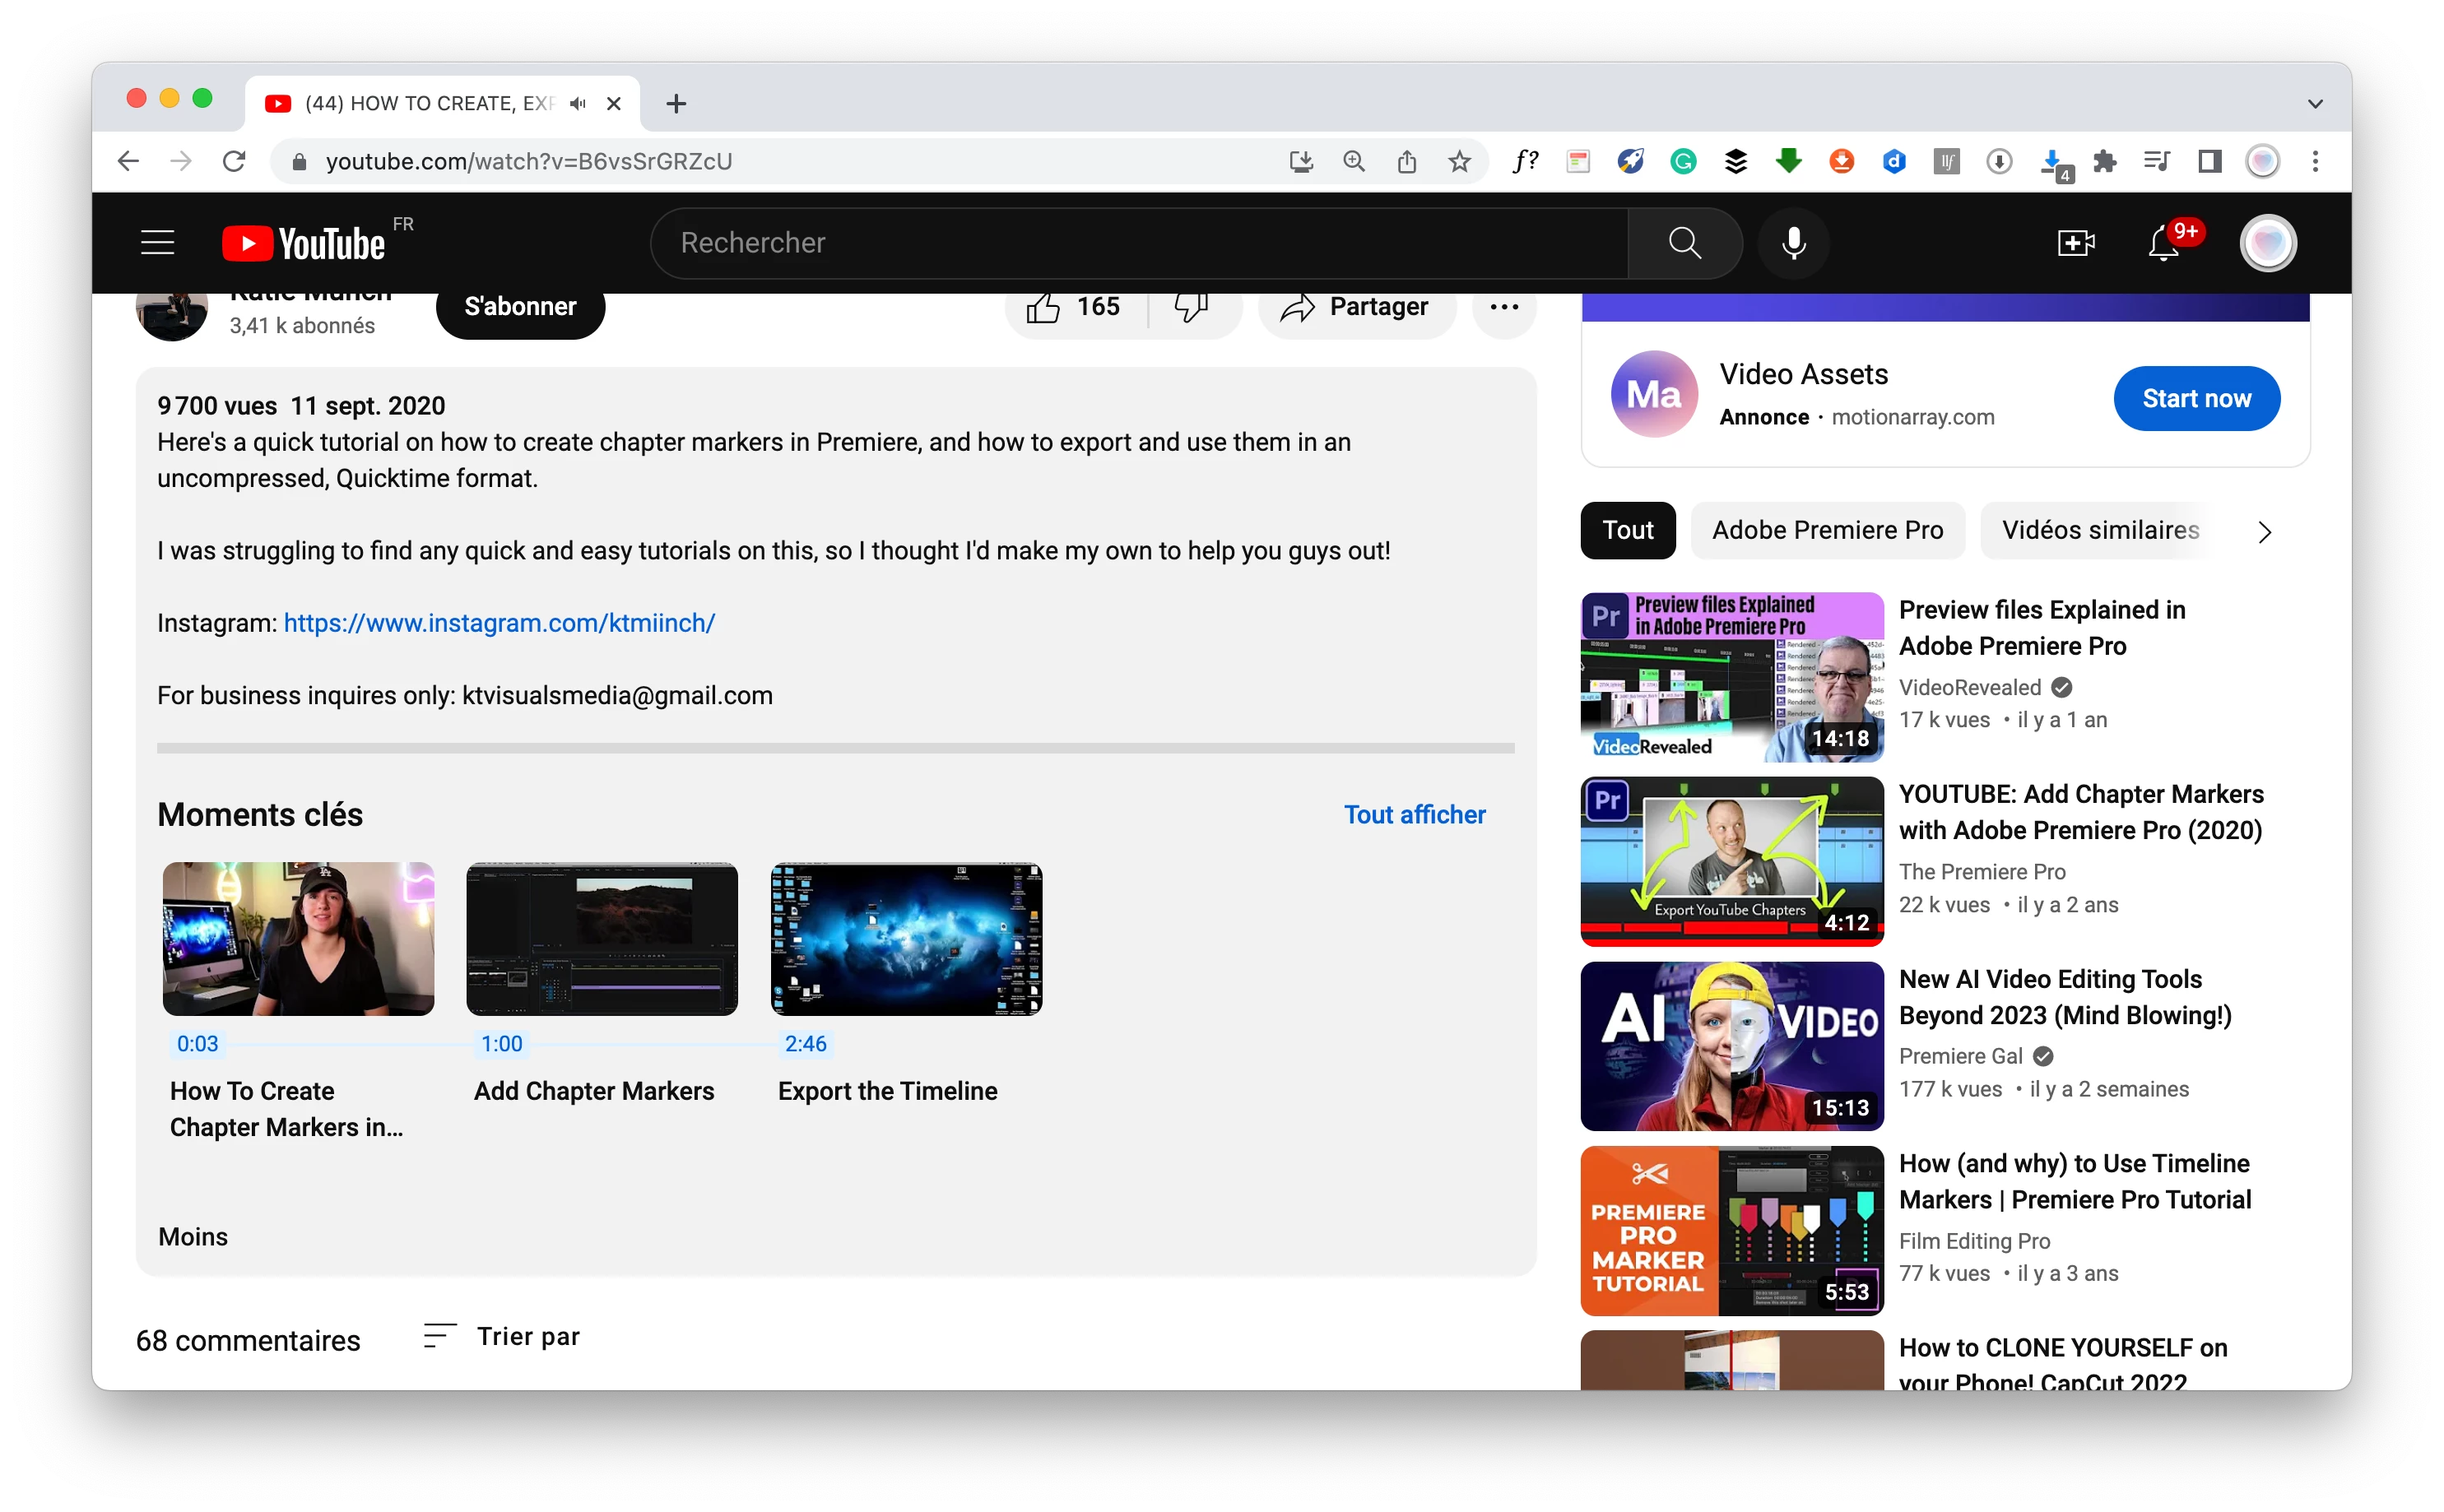Click the Tout afficher link
2444x1512 pixels.
pos(1414,815)
